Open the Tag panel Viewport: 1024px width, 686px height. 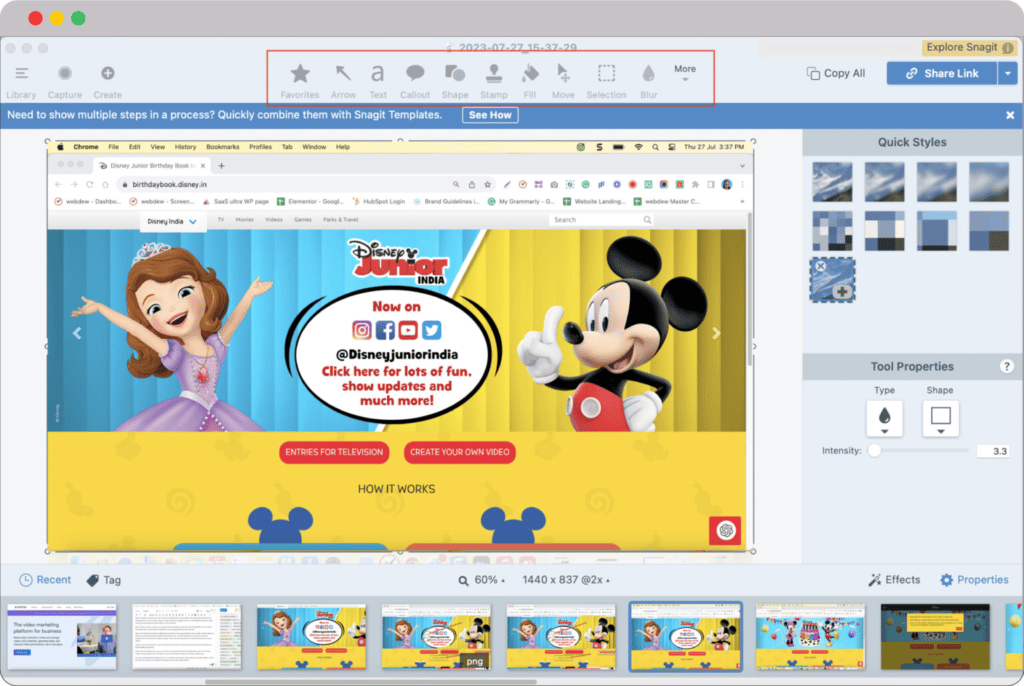[103, 580]
